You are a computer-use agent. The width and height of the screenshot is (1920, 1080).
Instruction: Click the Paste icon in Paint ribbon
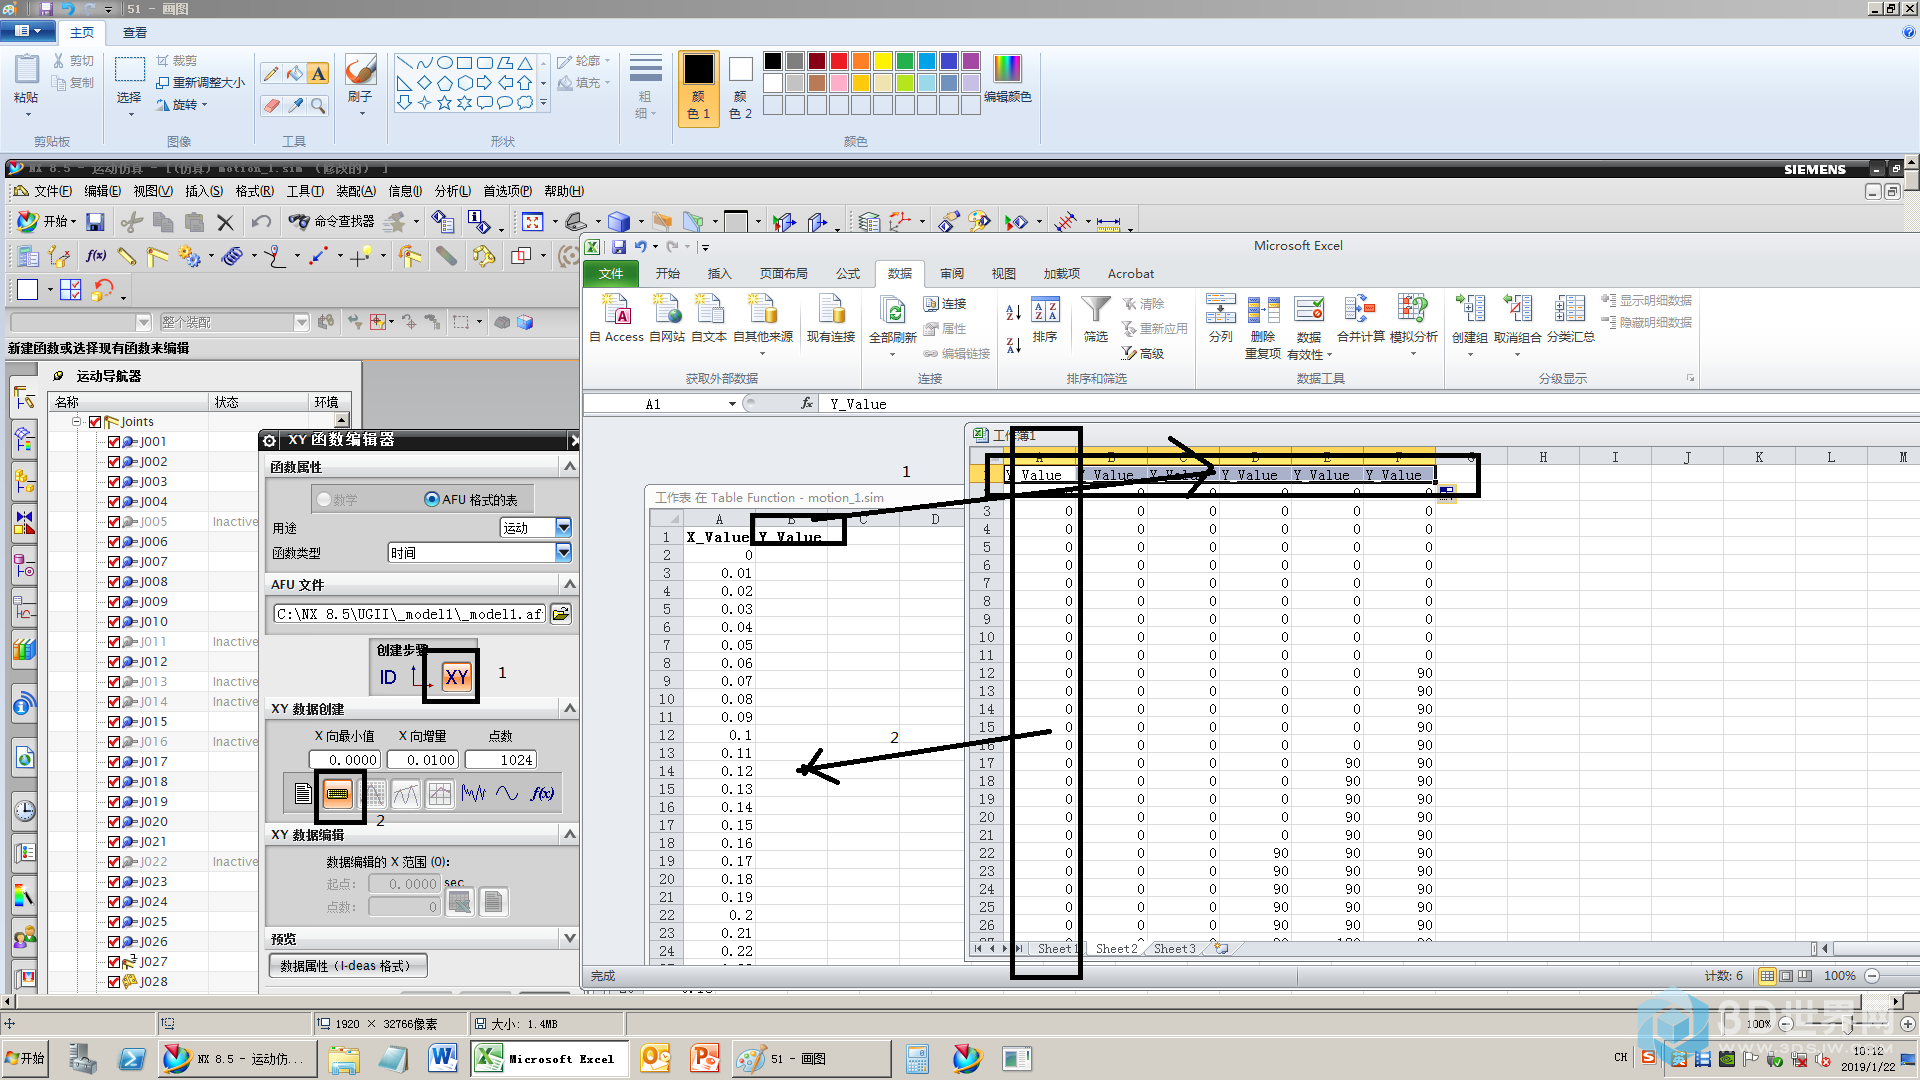tap(26, 70)
